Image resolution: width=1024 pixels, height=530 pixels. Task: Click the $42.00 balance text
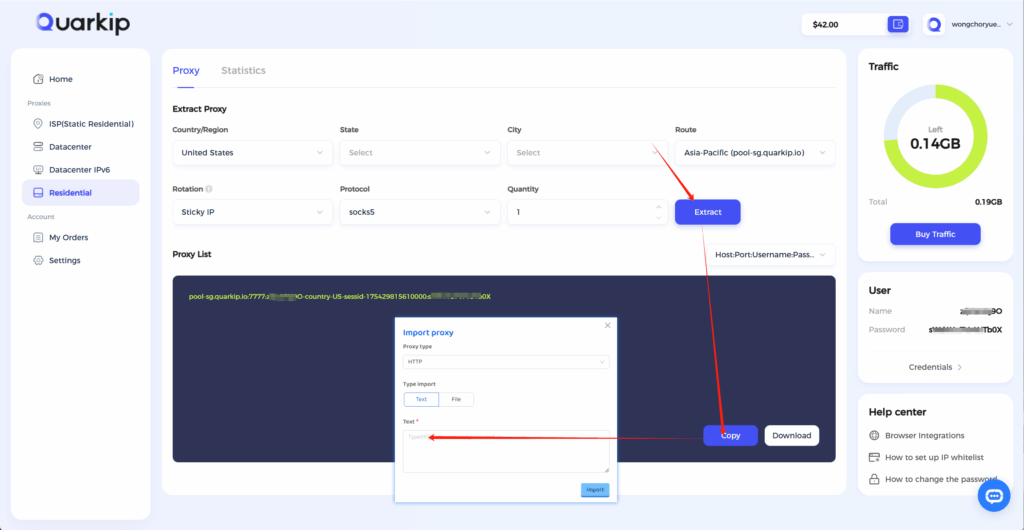point(825,25)
